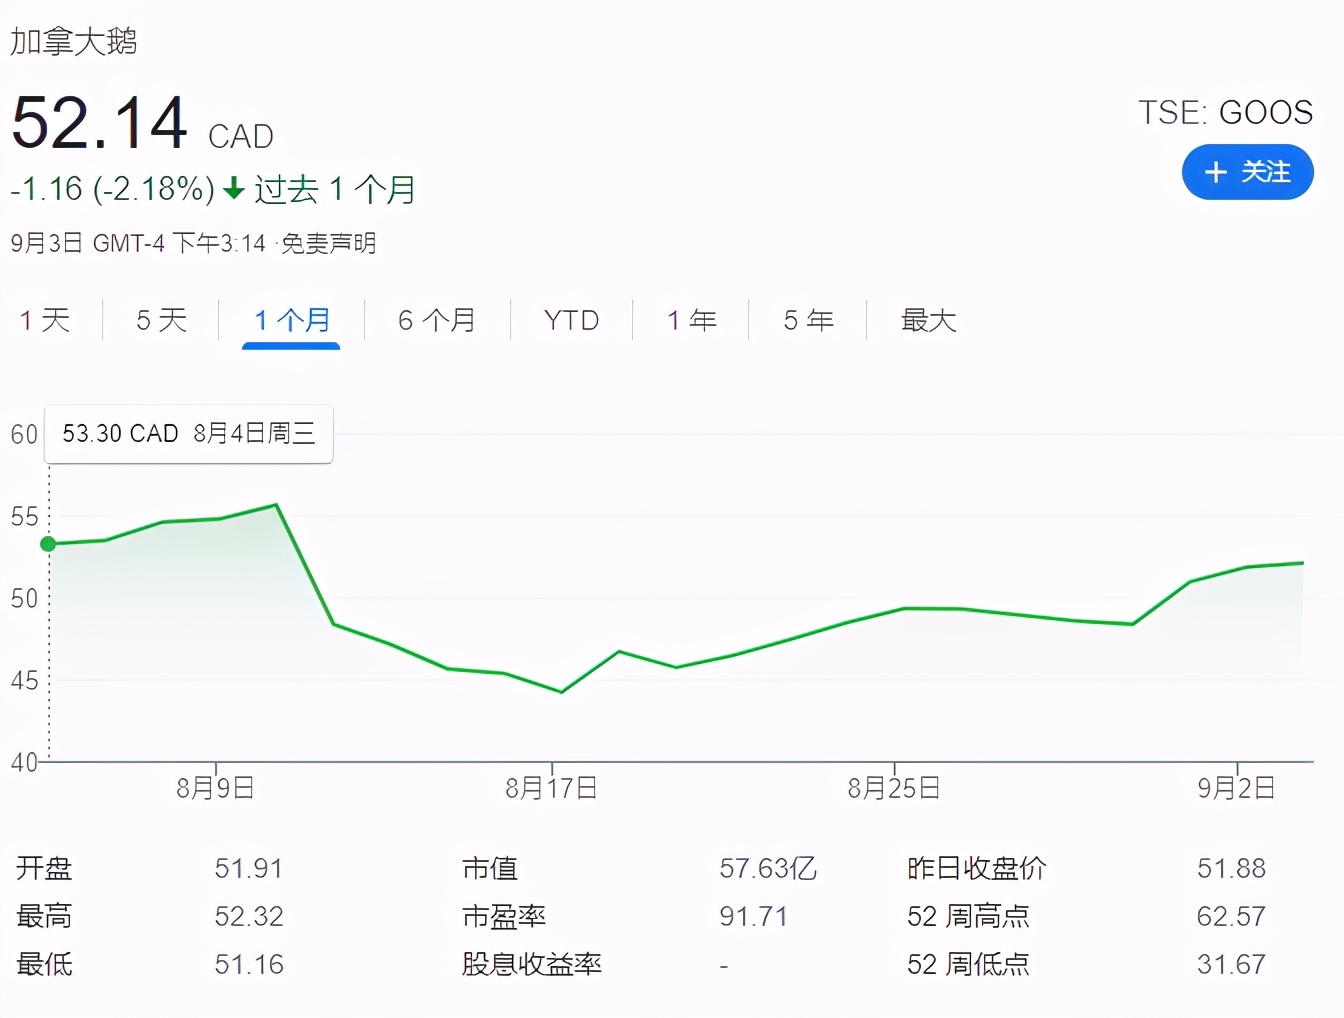1344x1018 pixels.
Task: Click the 8月9日 axis label
Action: pyautogui.click(x=215, y=788)
